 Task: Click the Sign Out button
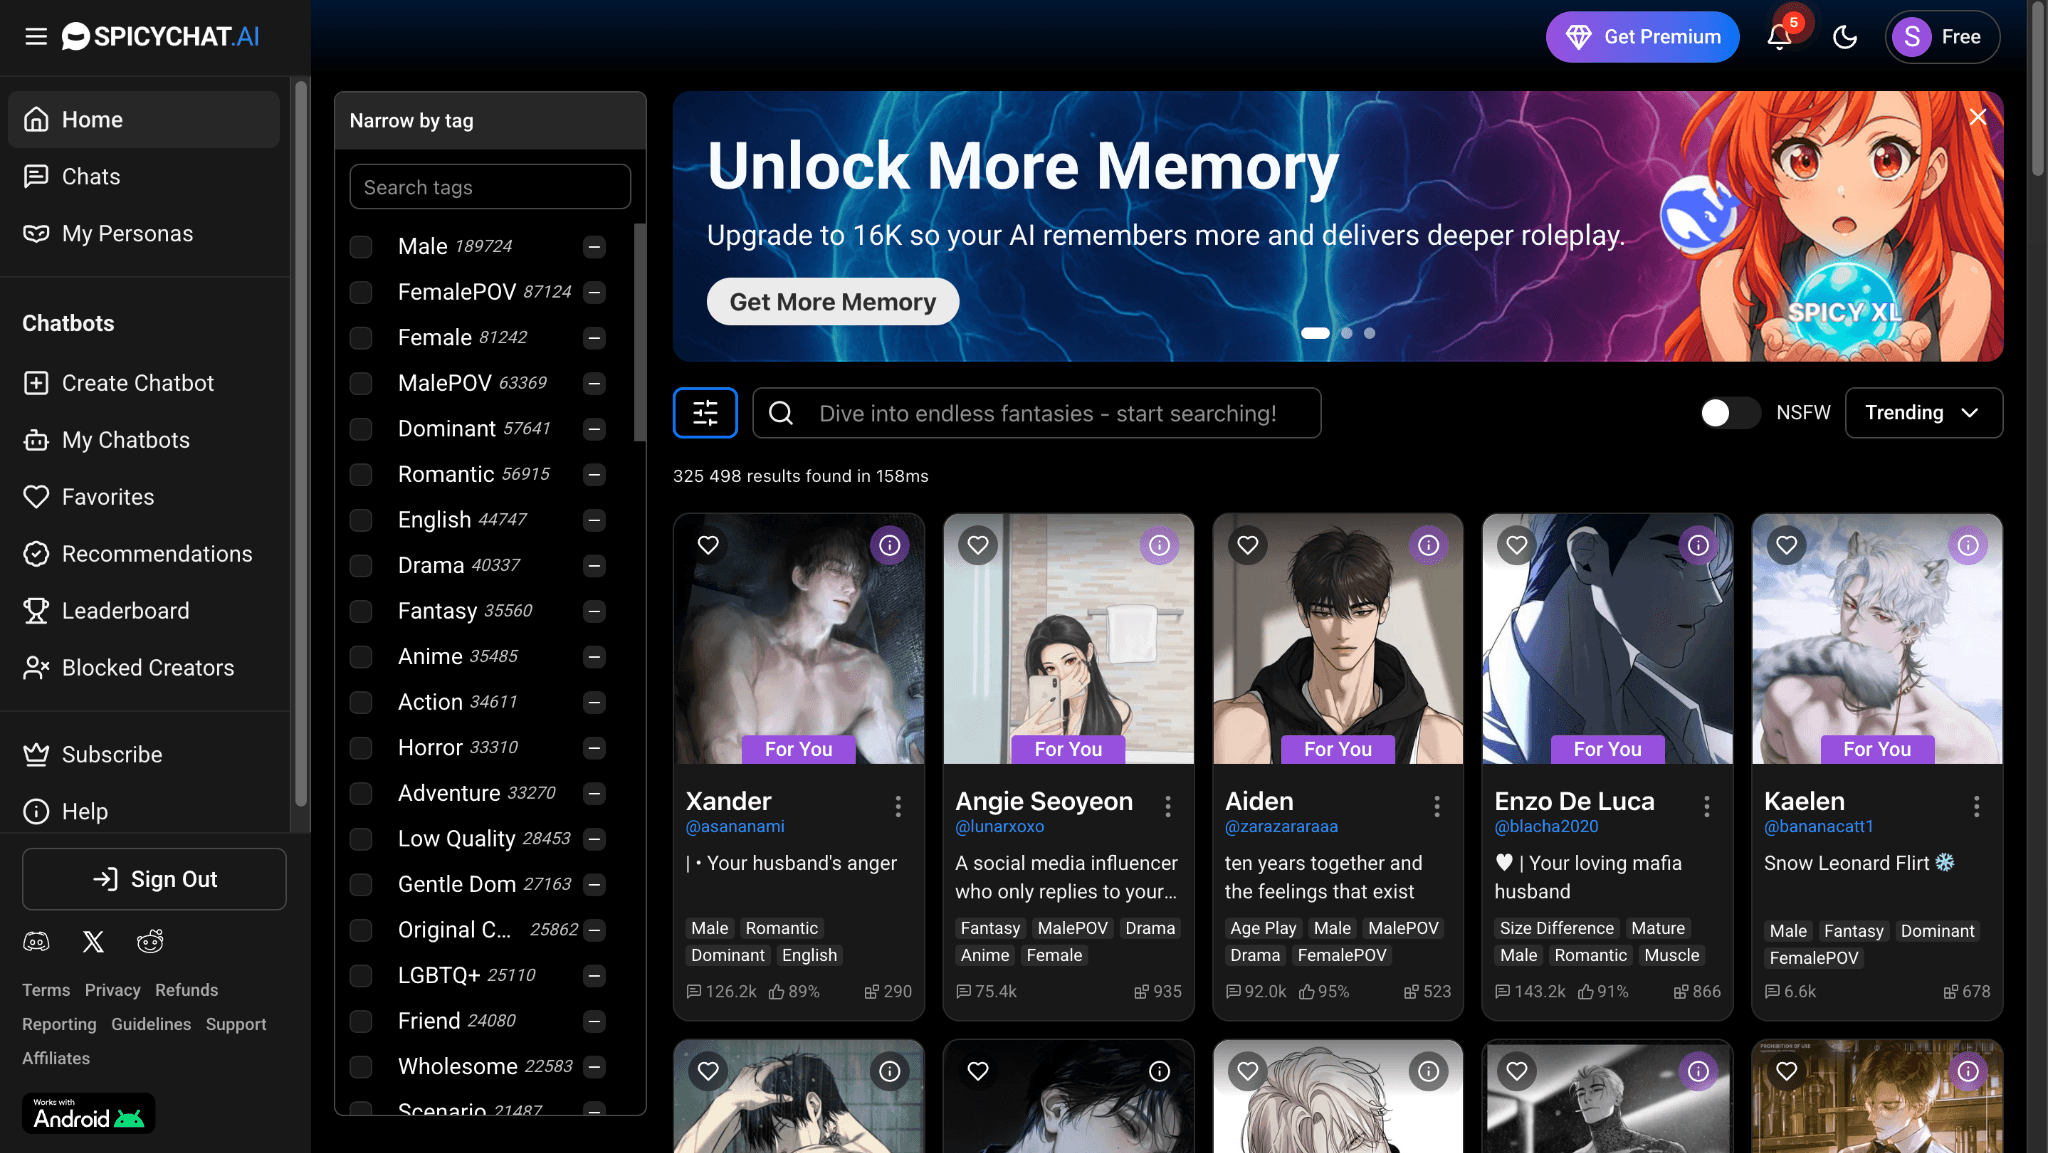154,879
